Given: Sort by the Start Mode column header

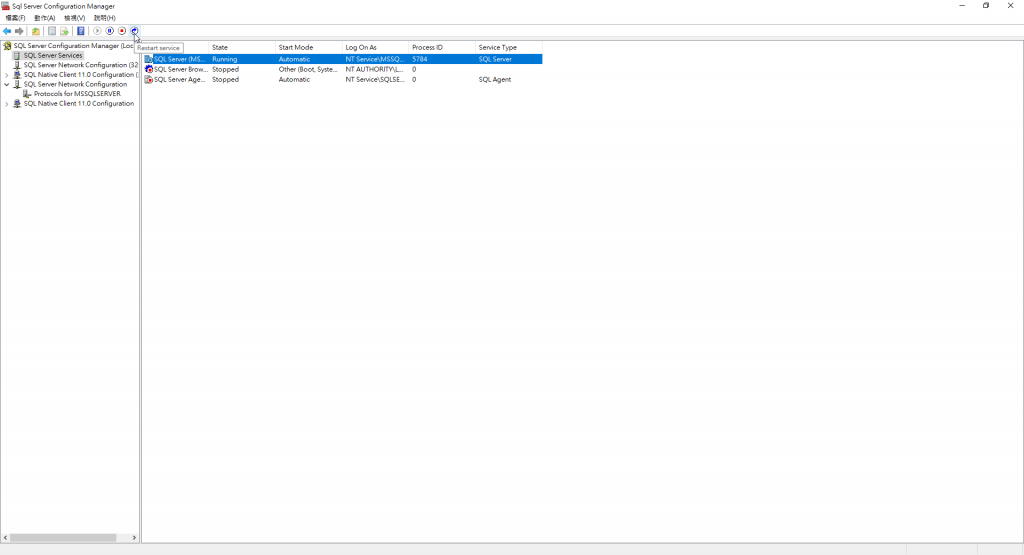Looking at the screenshot, I should pyautogui.click(x=309, y=48).
